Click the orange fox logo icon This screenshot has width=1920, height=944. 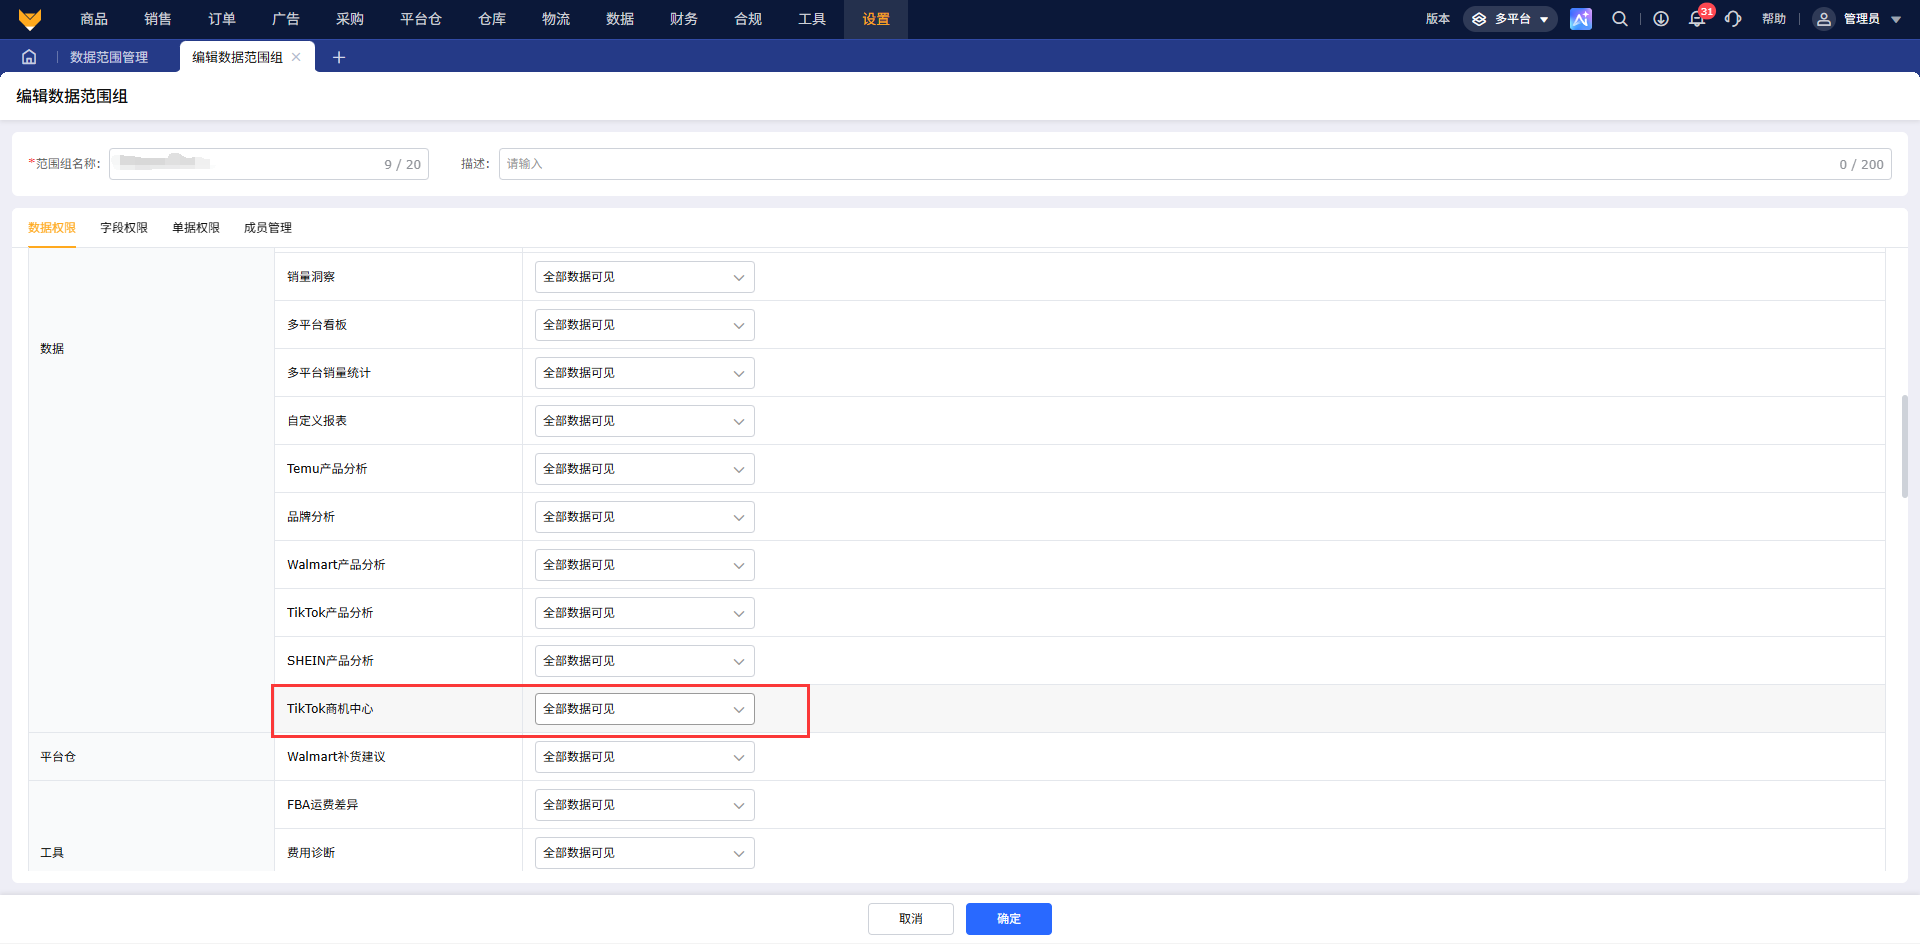tap(30, 19)
